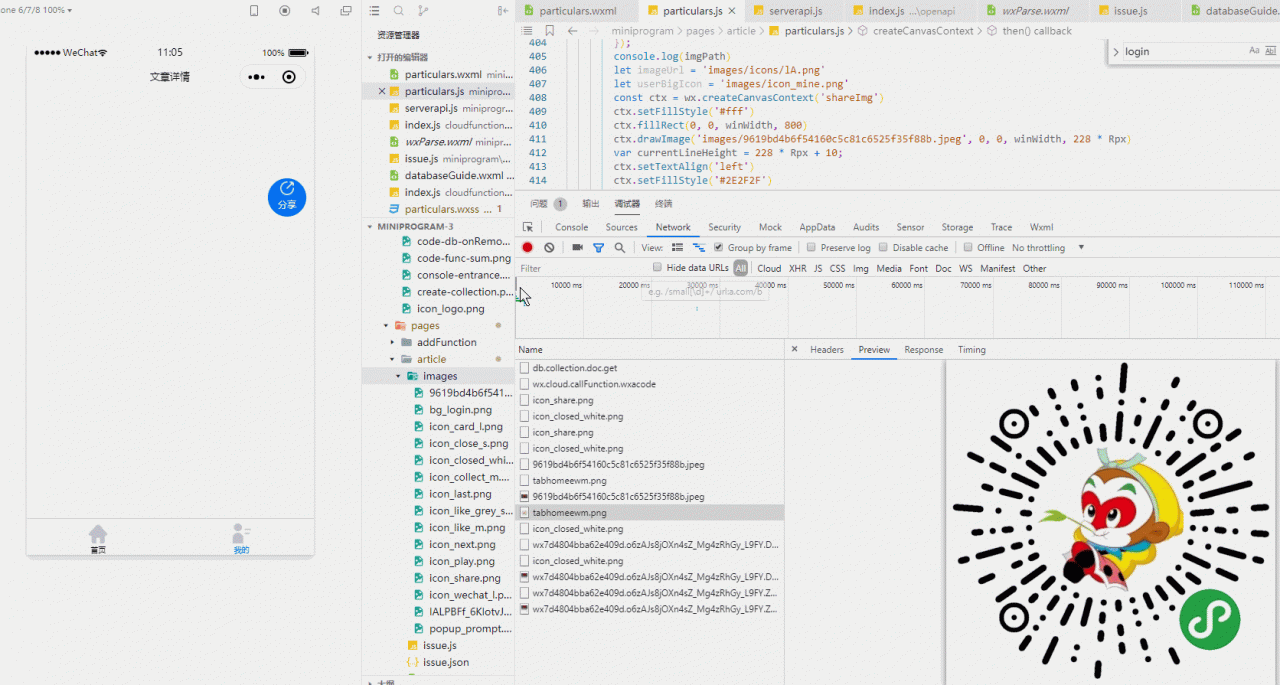This screenshot has width=1280, height=685.
Task: Click the detach simulator window icon
Action: pos(346,11)
